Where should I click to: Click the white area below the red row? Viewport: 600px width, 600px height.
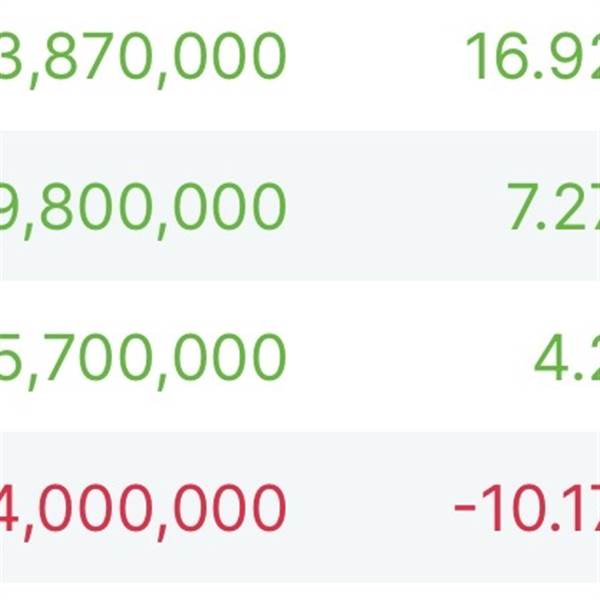pyautogui.click(x=300, y=591)
